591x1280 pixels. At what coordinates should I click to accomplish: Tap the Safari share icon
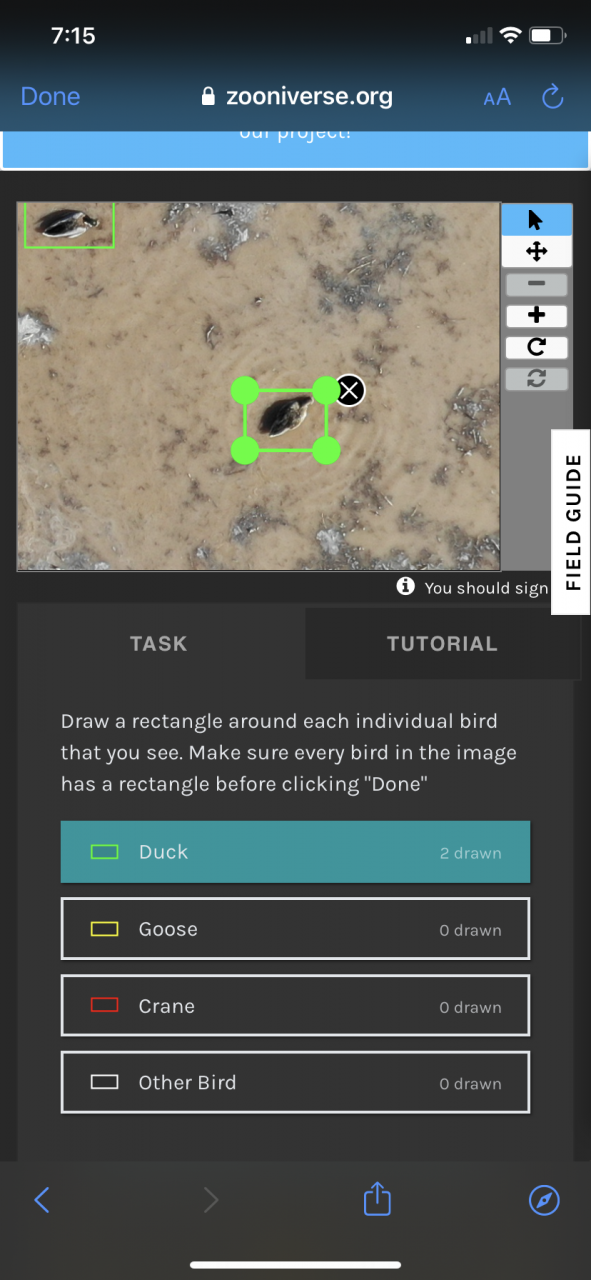(377, 1198)
